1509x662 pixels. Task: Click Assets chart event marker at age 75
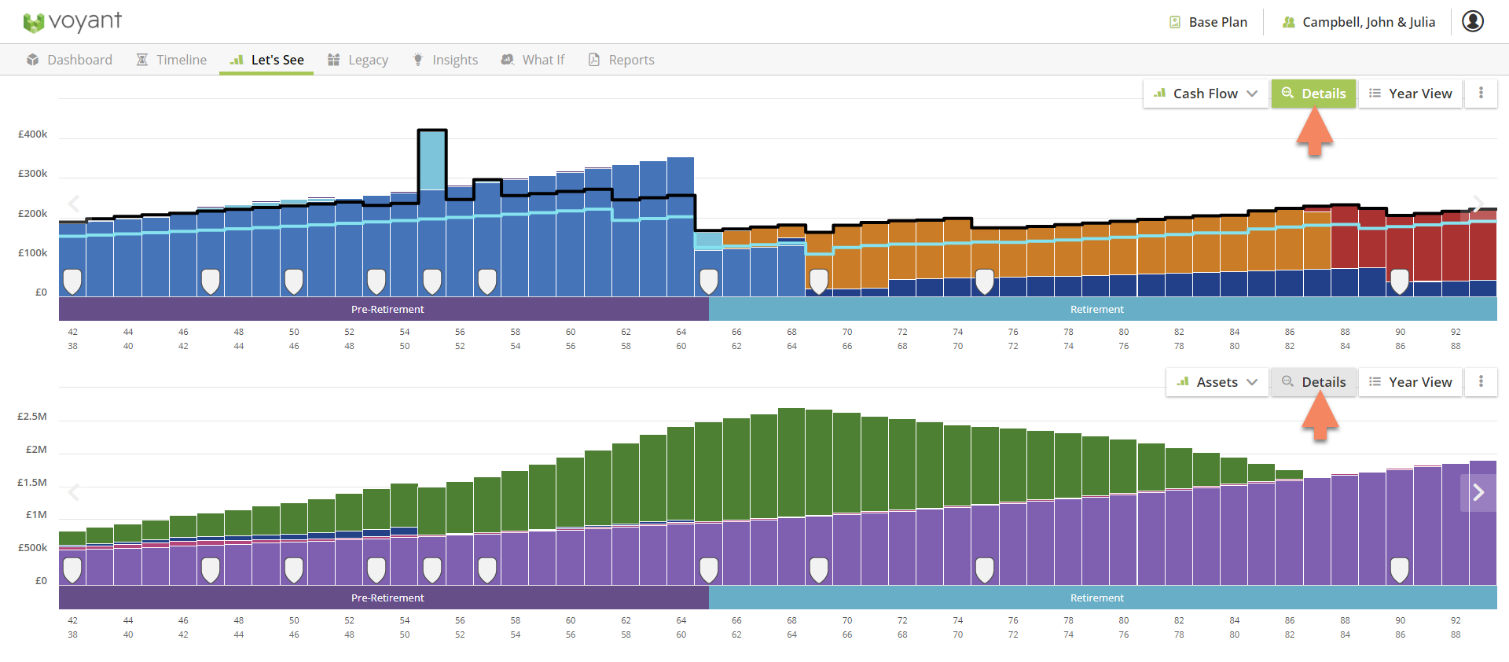(x=985, y=570)
